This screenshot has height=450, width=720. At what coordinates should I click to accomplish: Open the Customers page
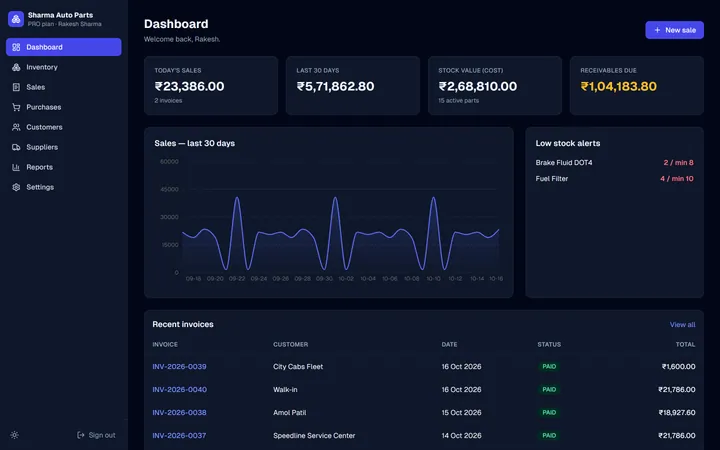[x=64, y=127]
